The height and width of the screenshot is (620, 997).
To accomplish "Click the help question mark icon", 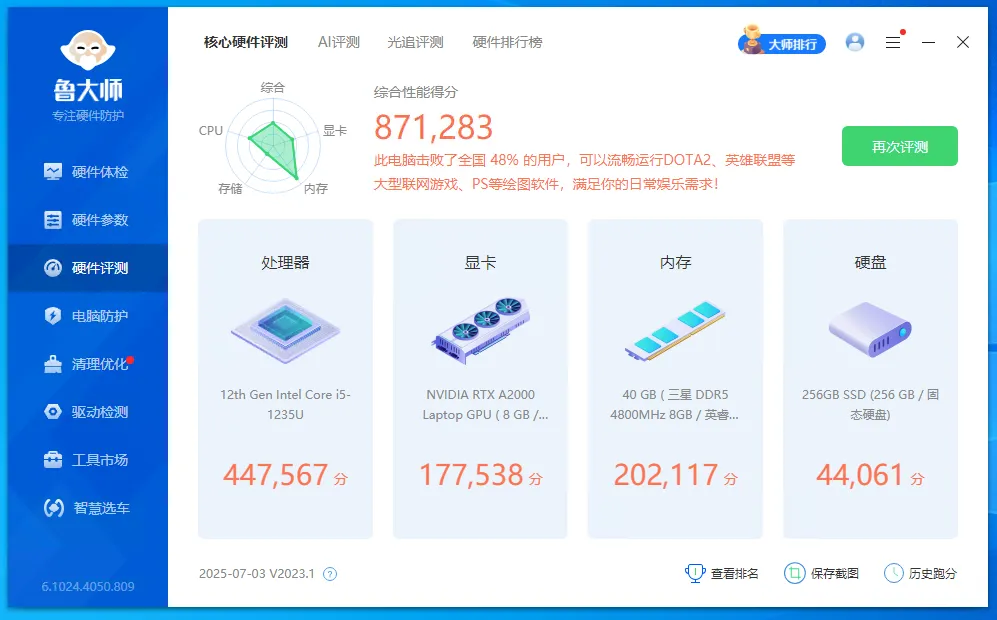I will point(330,574).
